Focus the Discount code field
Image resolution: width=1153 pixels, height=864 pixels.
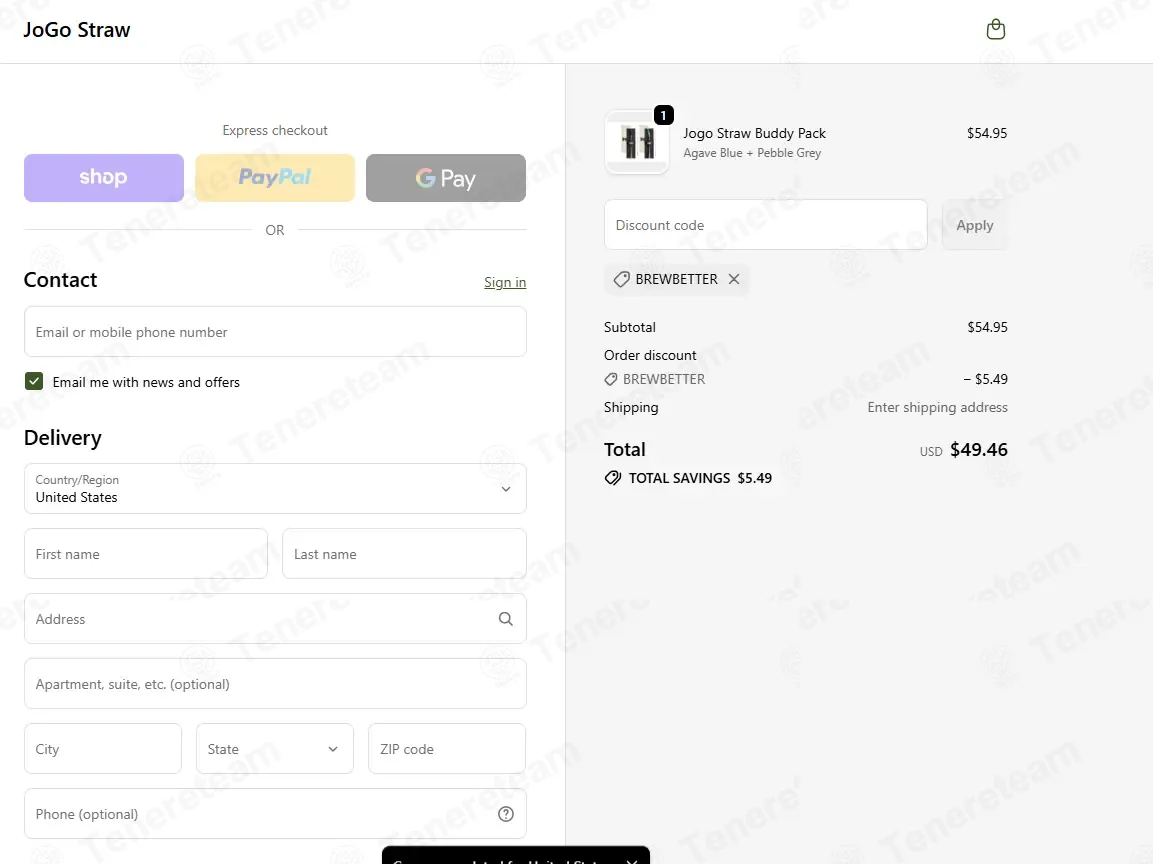tap(765, 225)
